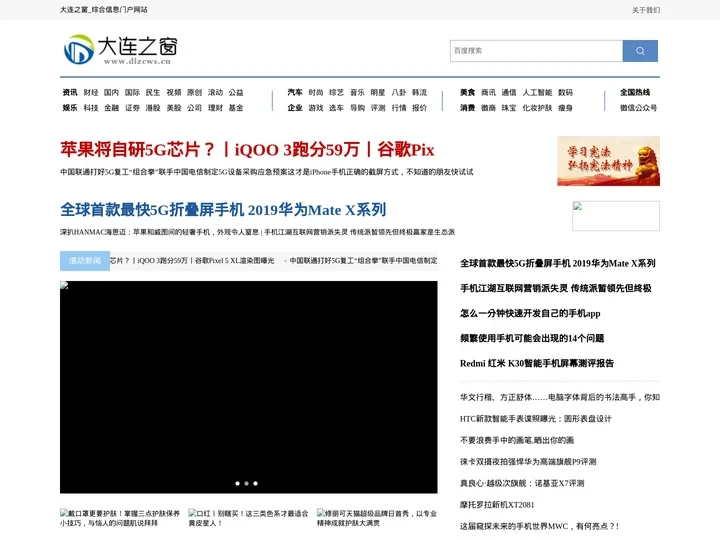
Task: Open the 珠宝 navigation link
Action: coord(509,108)
